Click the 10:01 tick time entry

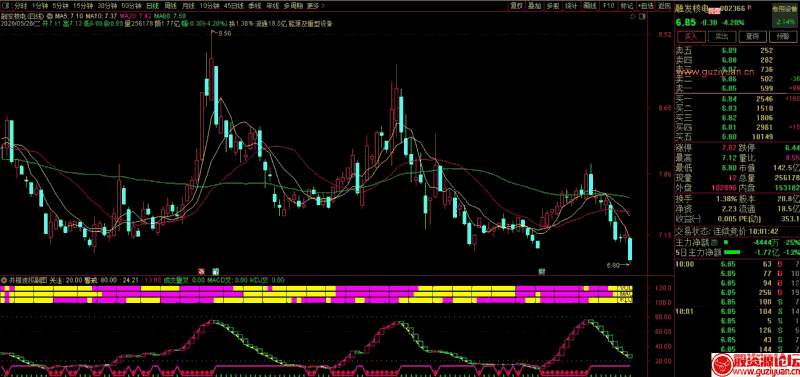(683, 310)
